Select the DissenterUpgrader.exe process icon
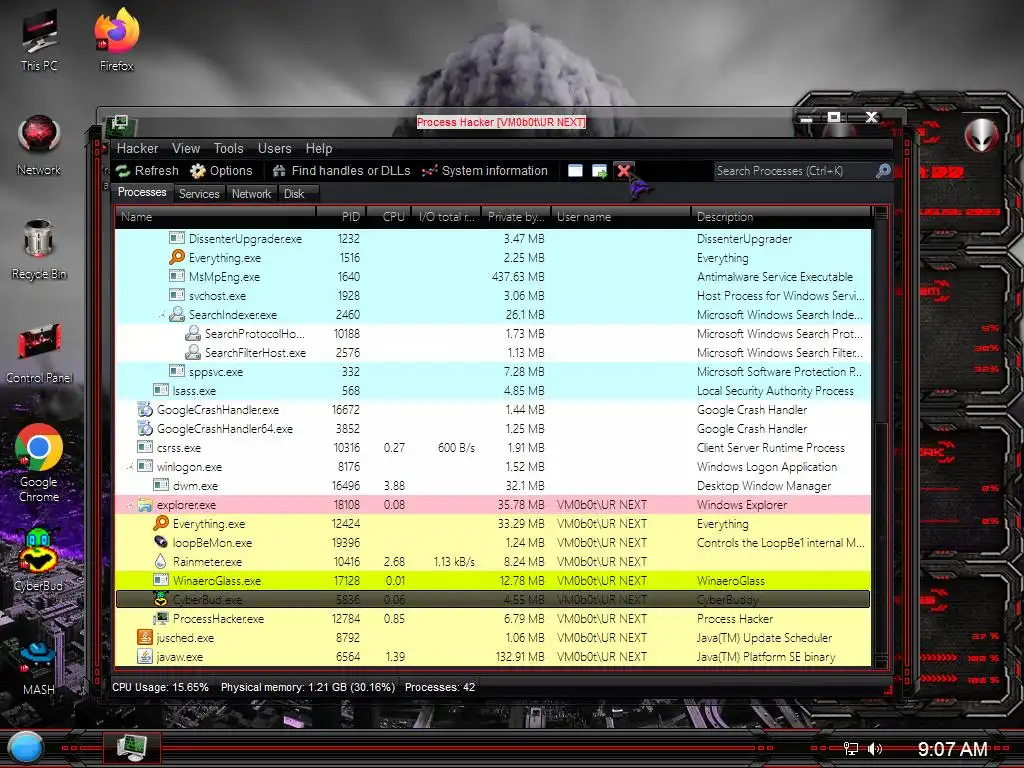 coord(177,239)
